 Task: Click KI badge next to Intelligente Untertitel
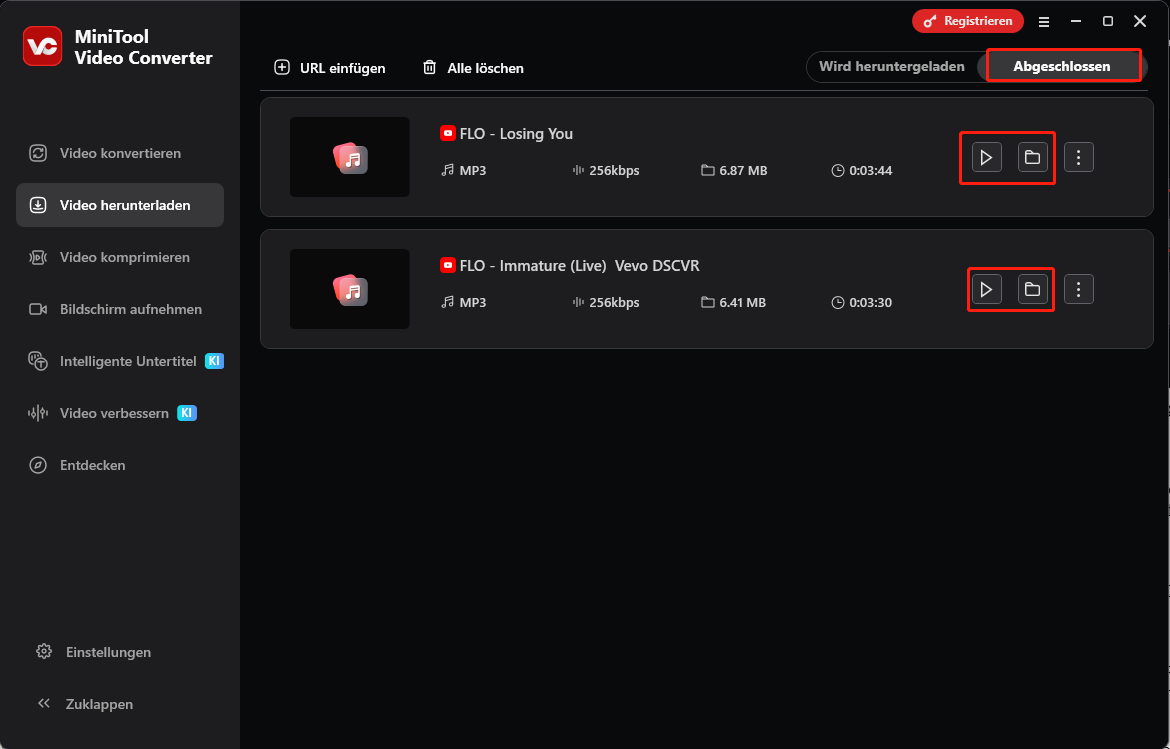click(214, 361)
